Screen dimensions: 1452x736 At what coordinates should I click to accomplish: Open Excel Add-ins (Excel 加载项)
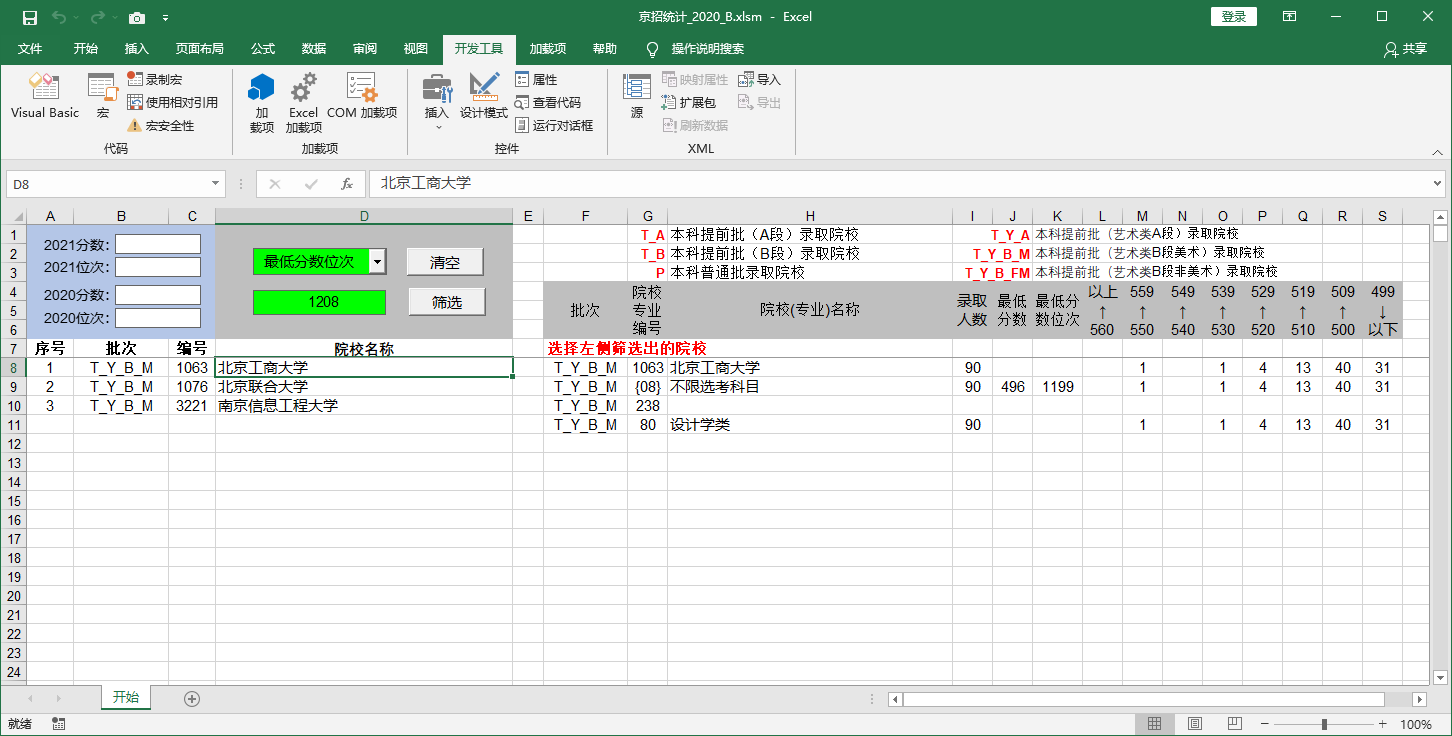303,102
